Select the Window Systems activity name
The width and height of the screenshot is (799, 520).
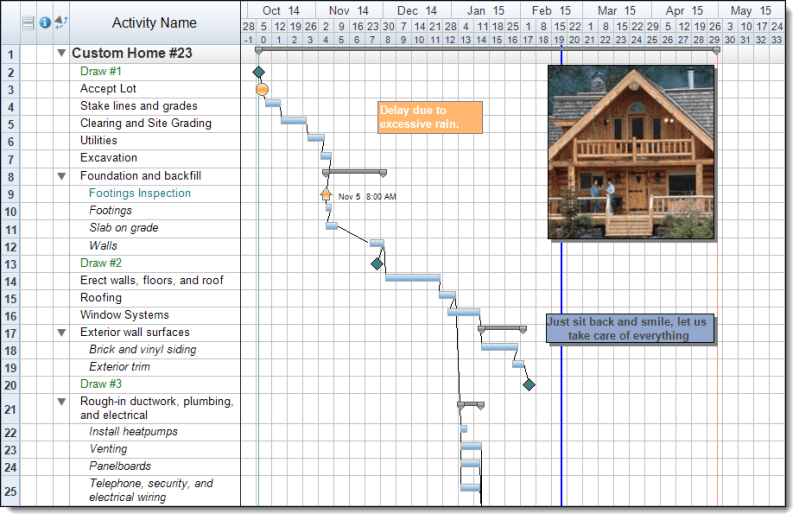point(124,315)
